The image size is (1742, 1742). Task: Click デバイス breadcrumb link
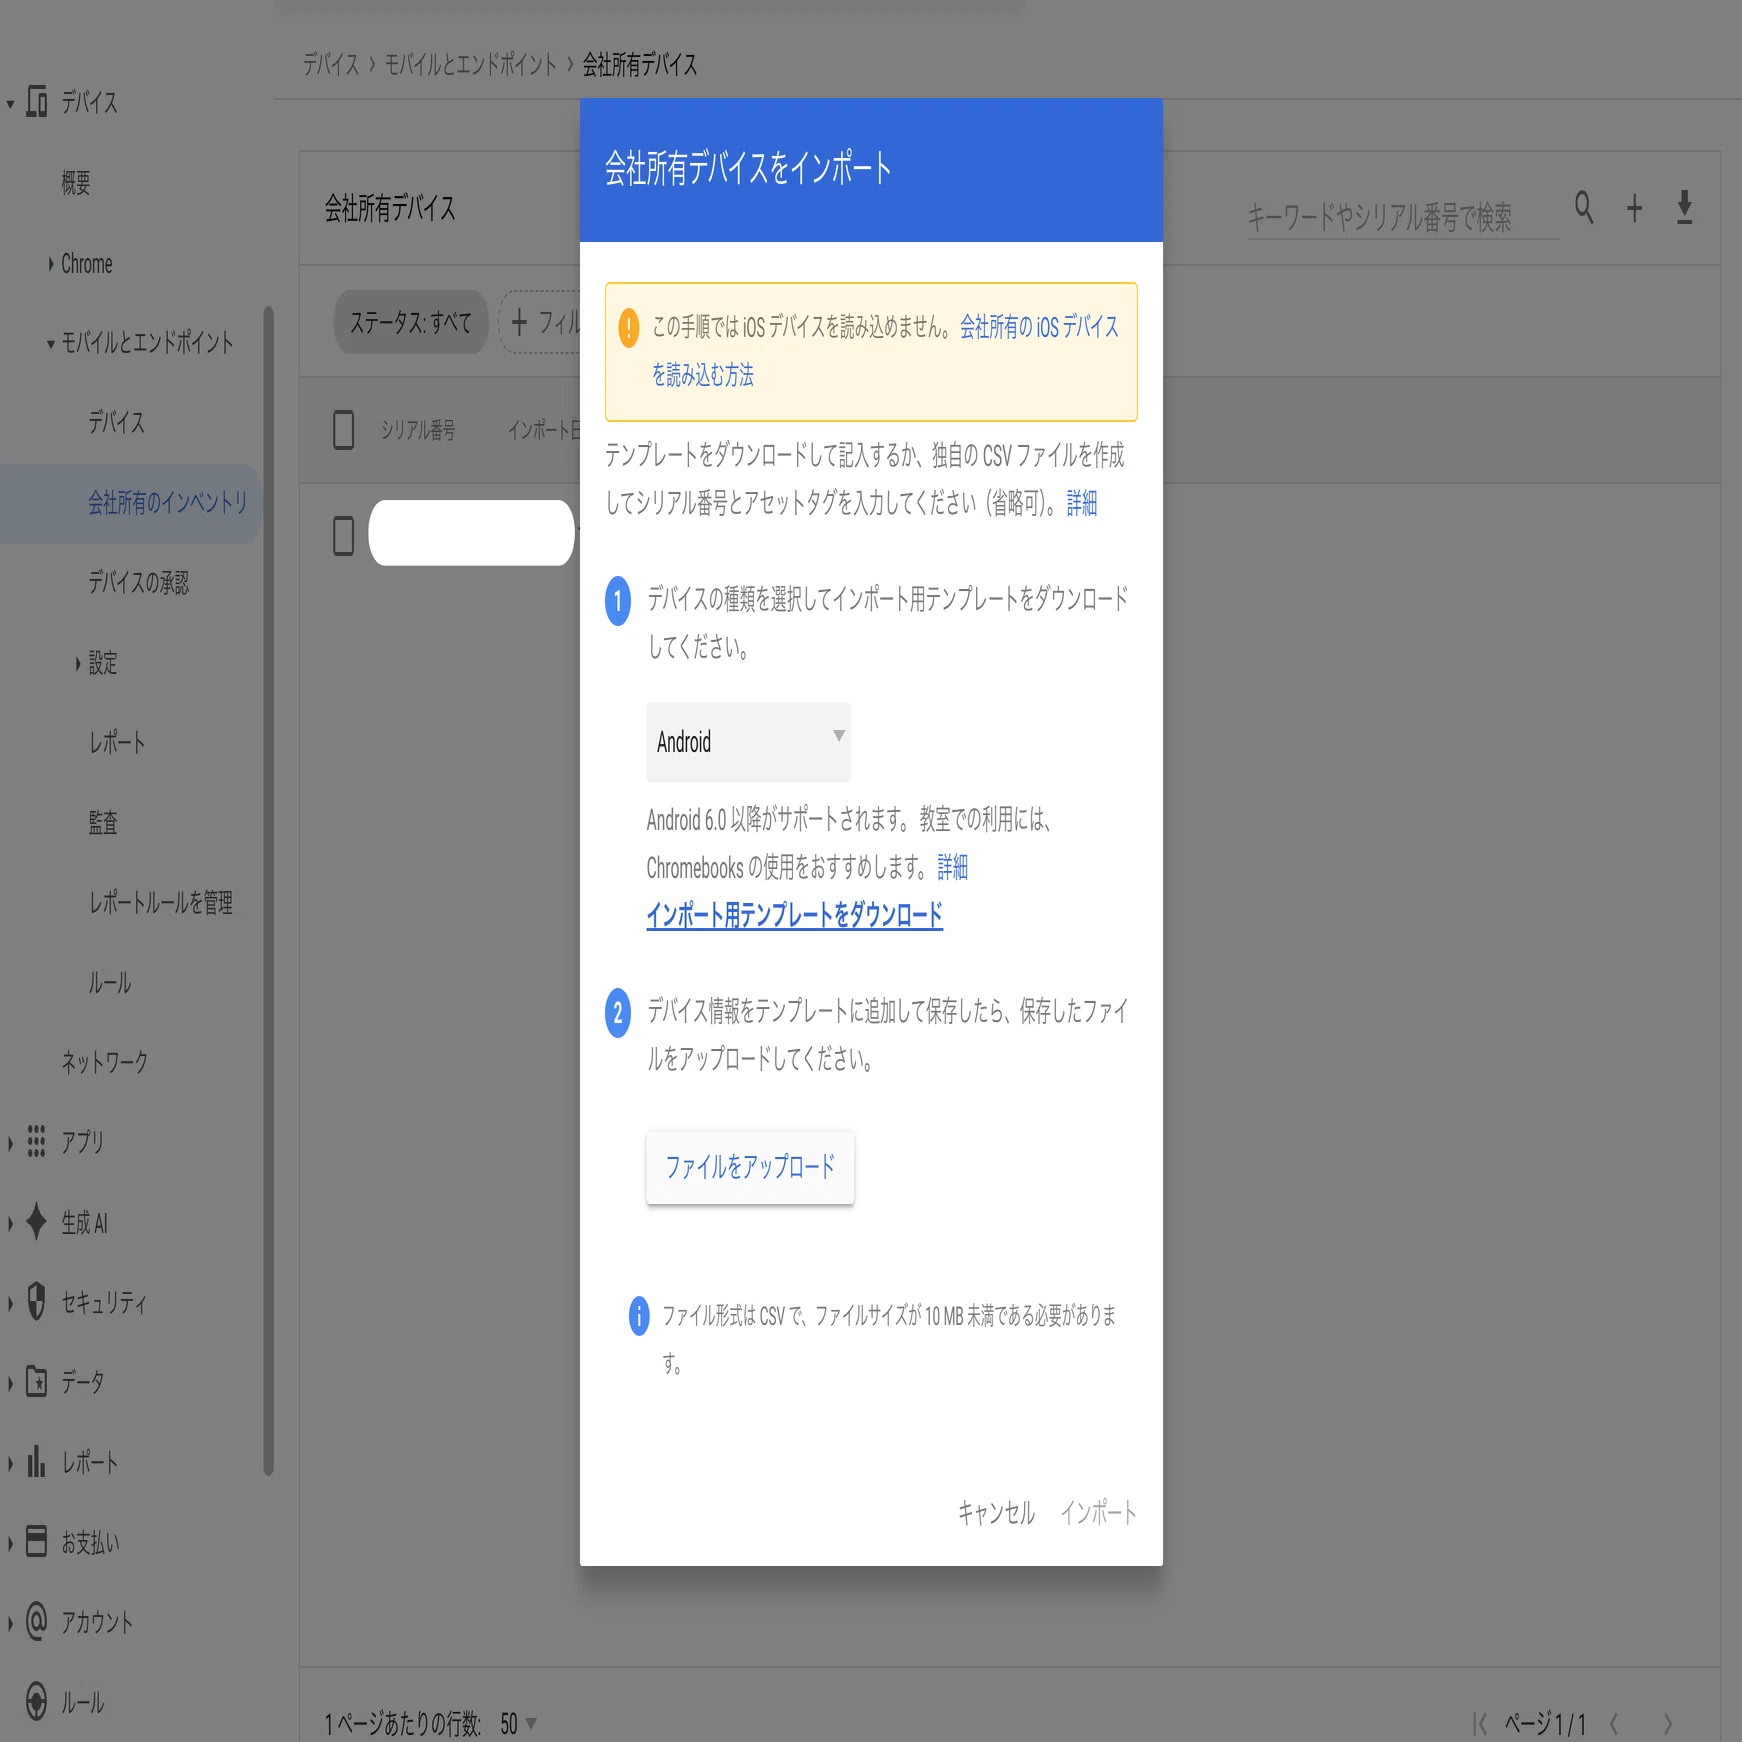tap(331, 65)
